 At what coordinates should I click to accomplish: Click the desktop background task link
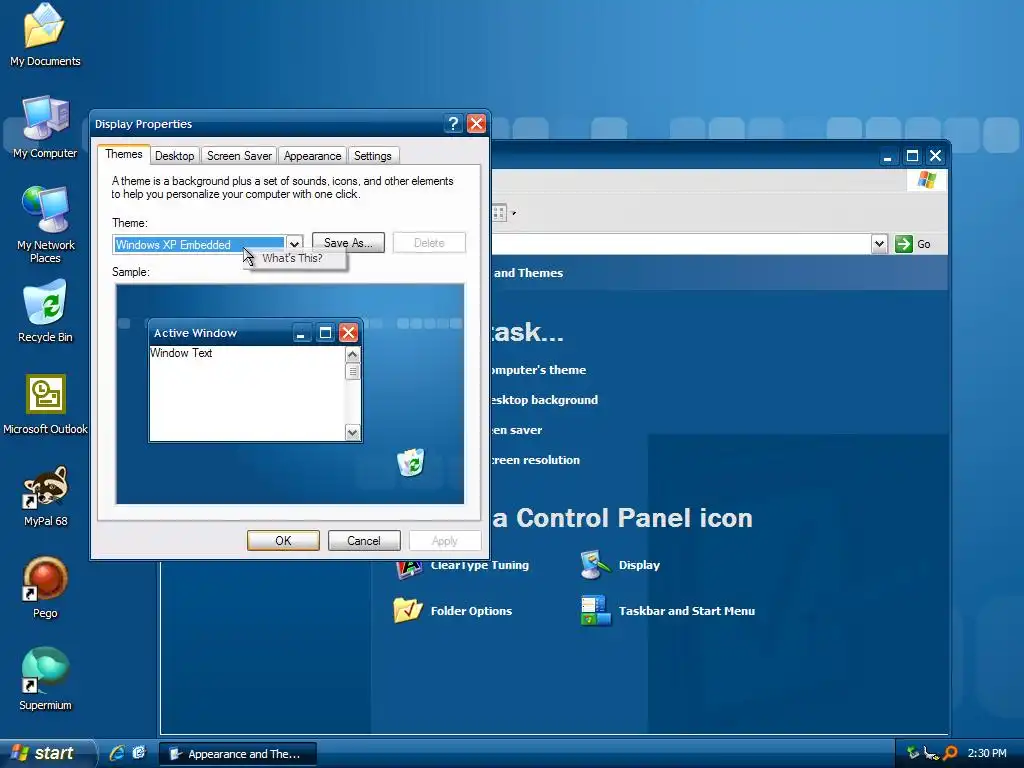tap(544, 400)
